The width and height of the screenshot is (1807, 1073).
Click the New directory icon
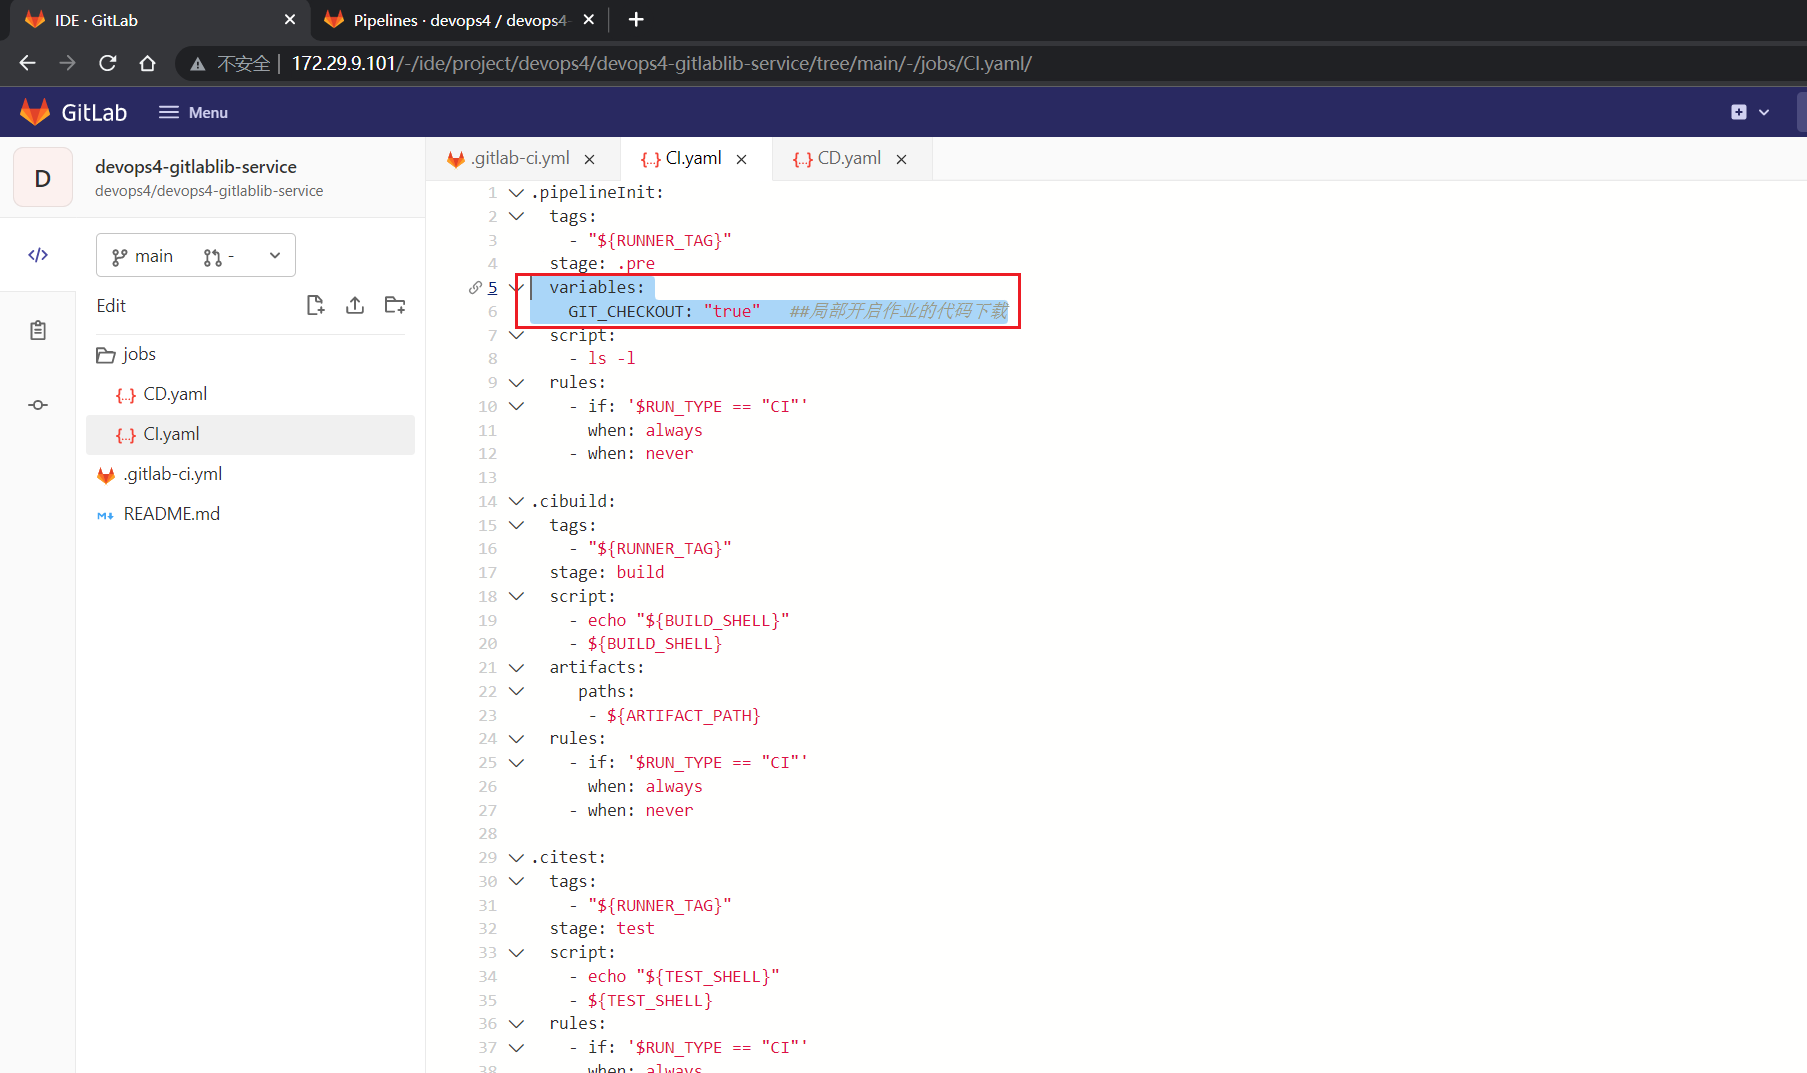point(395,305)
